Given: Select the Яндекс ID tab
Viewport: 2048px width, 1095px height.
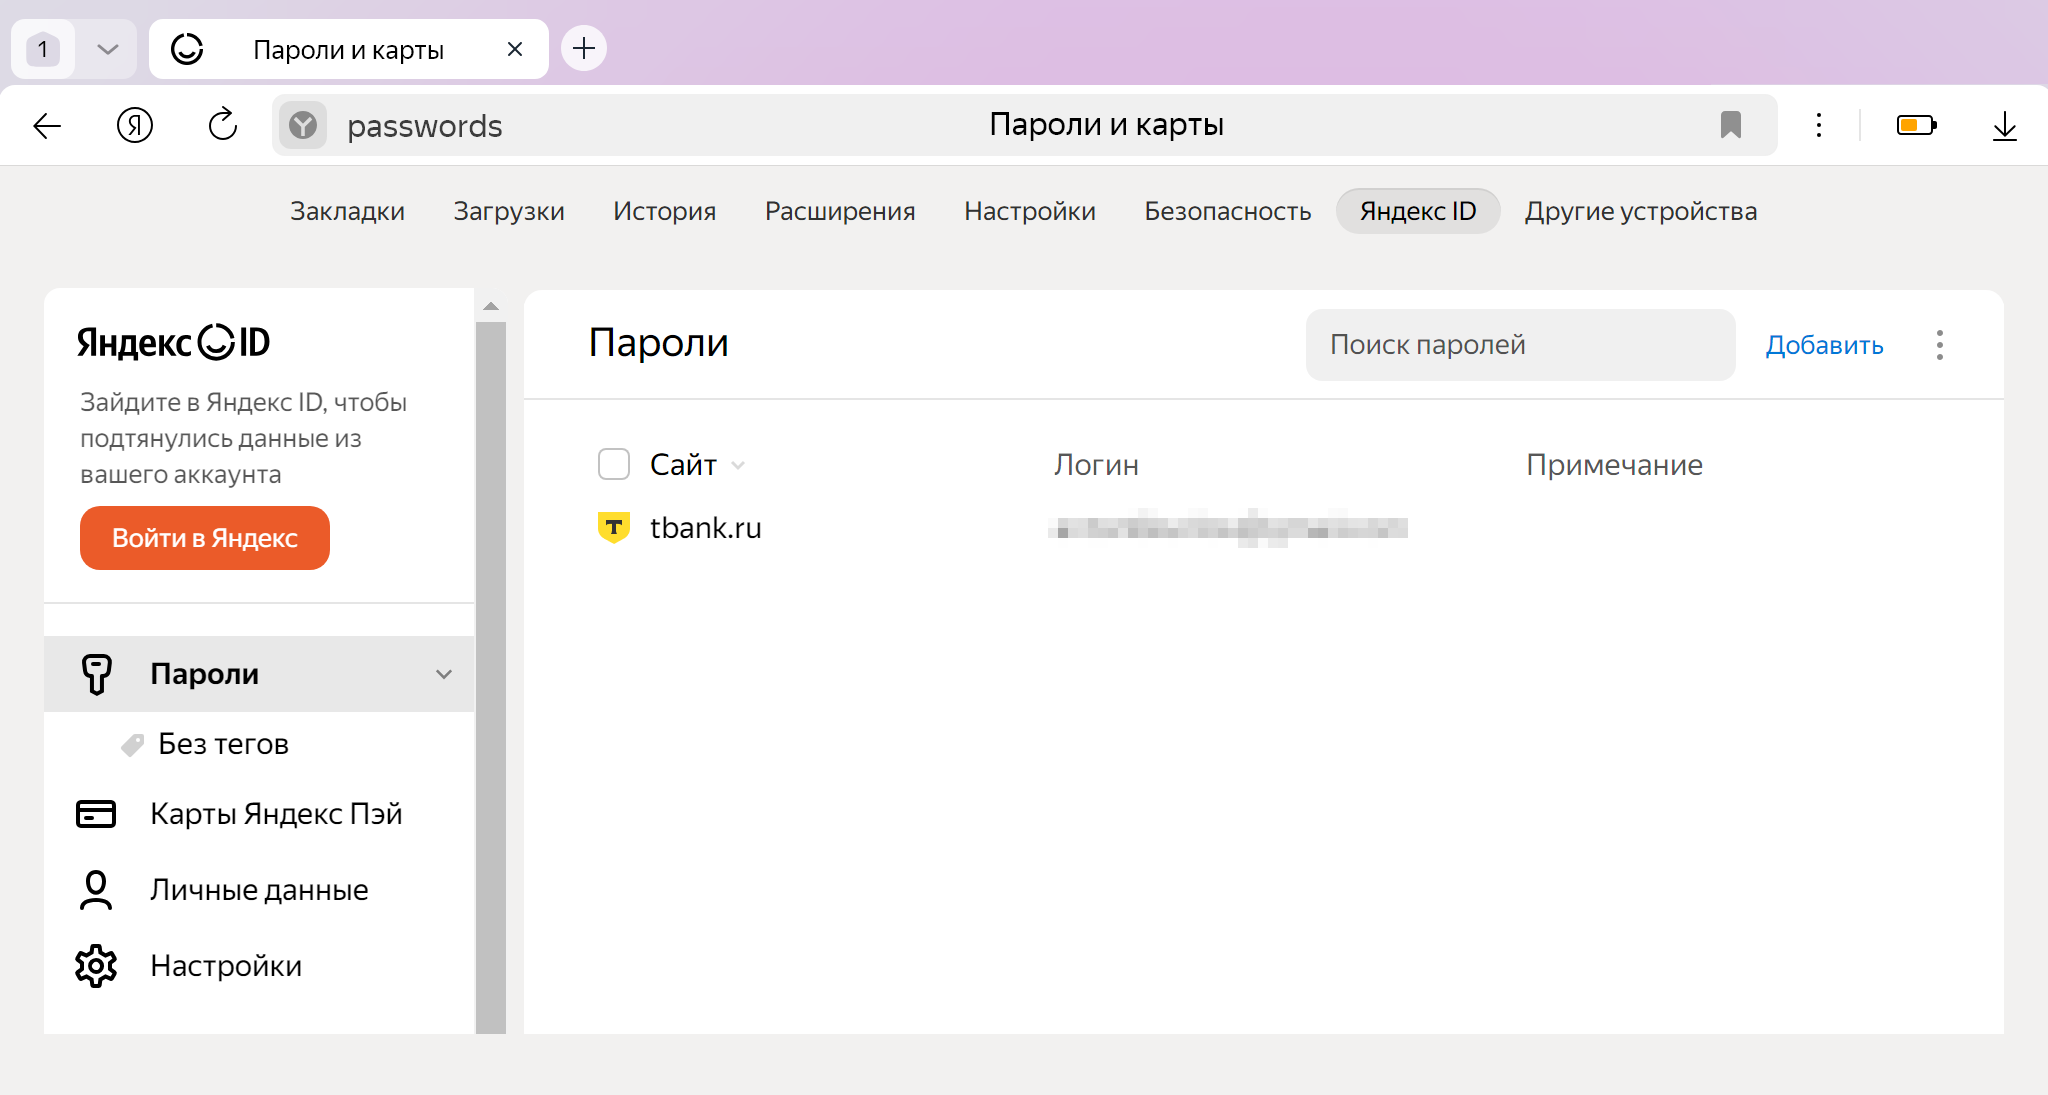Looking at the screenshot, I should (x=1418, y=211).
